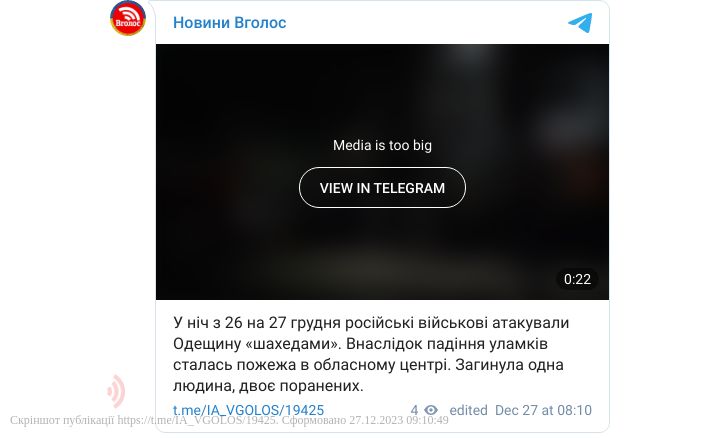Click the 0:22 video duration badge
Screen dimensions: 720x438
coord(577,279)
